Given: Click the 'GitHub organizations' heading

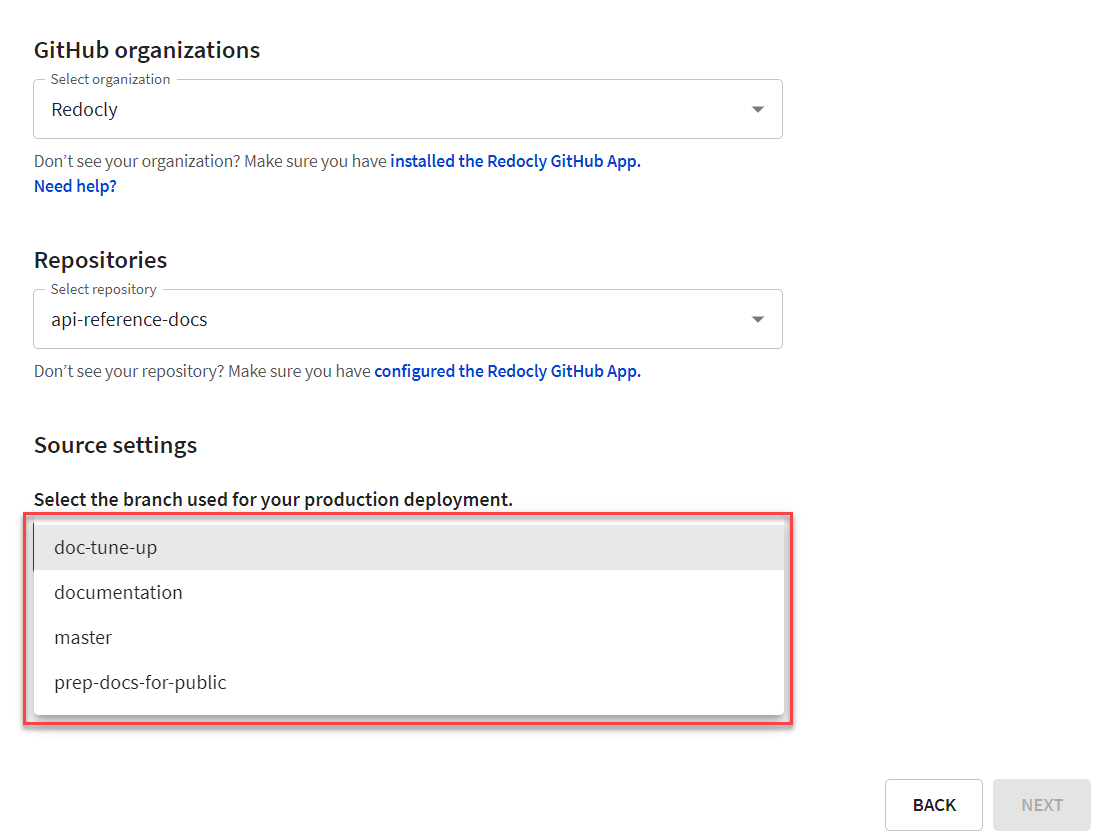Looking at the screenshot, I should (147, 50).
